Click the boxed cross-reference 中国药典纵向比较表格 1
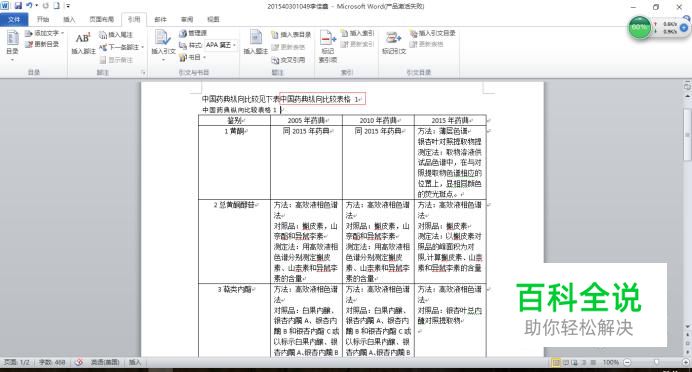 tap(322, 99)
